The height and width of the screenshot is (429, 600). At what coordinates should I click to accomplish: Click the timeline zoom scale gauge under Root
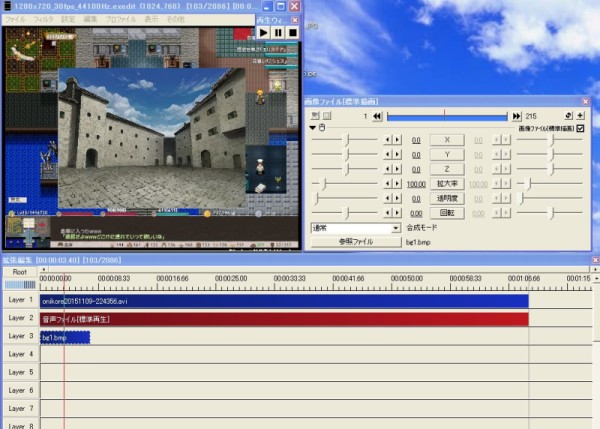click(20, 284)
